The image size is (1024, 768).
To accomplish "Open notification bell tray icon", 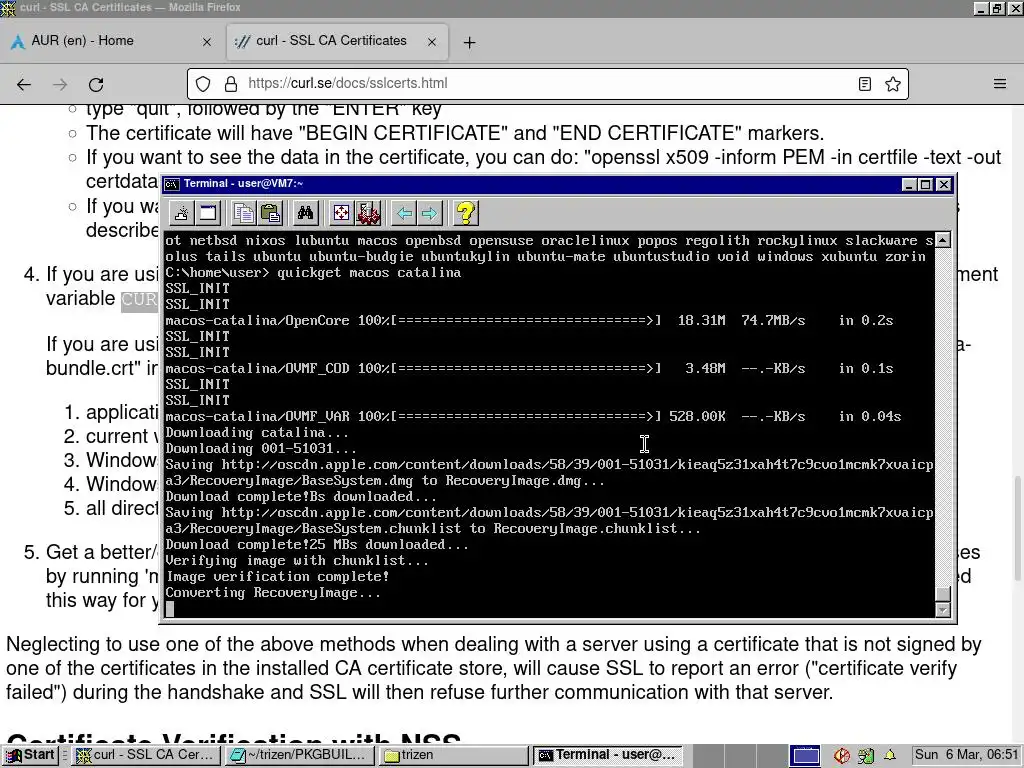I will pos(889,756).
